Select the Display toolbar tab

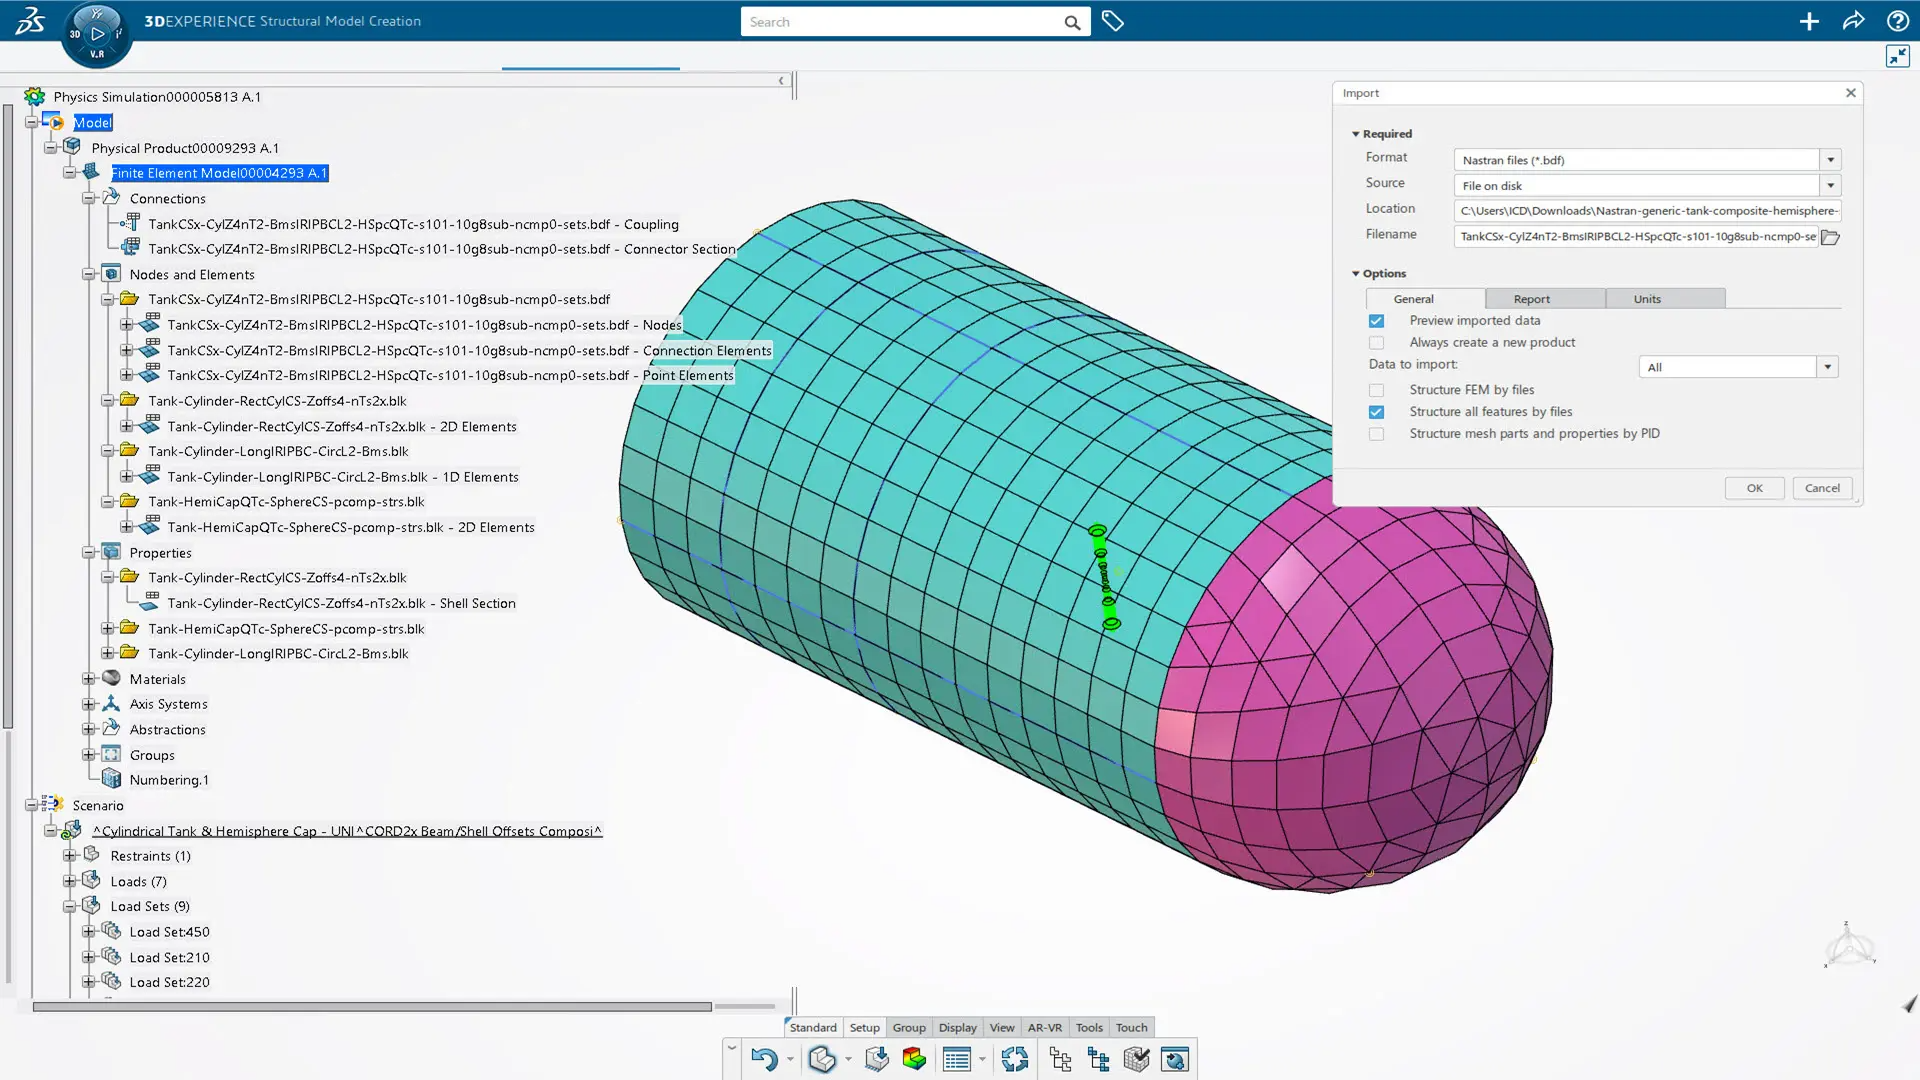(957, 1027)
